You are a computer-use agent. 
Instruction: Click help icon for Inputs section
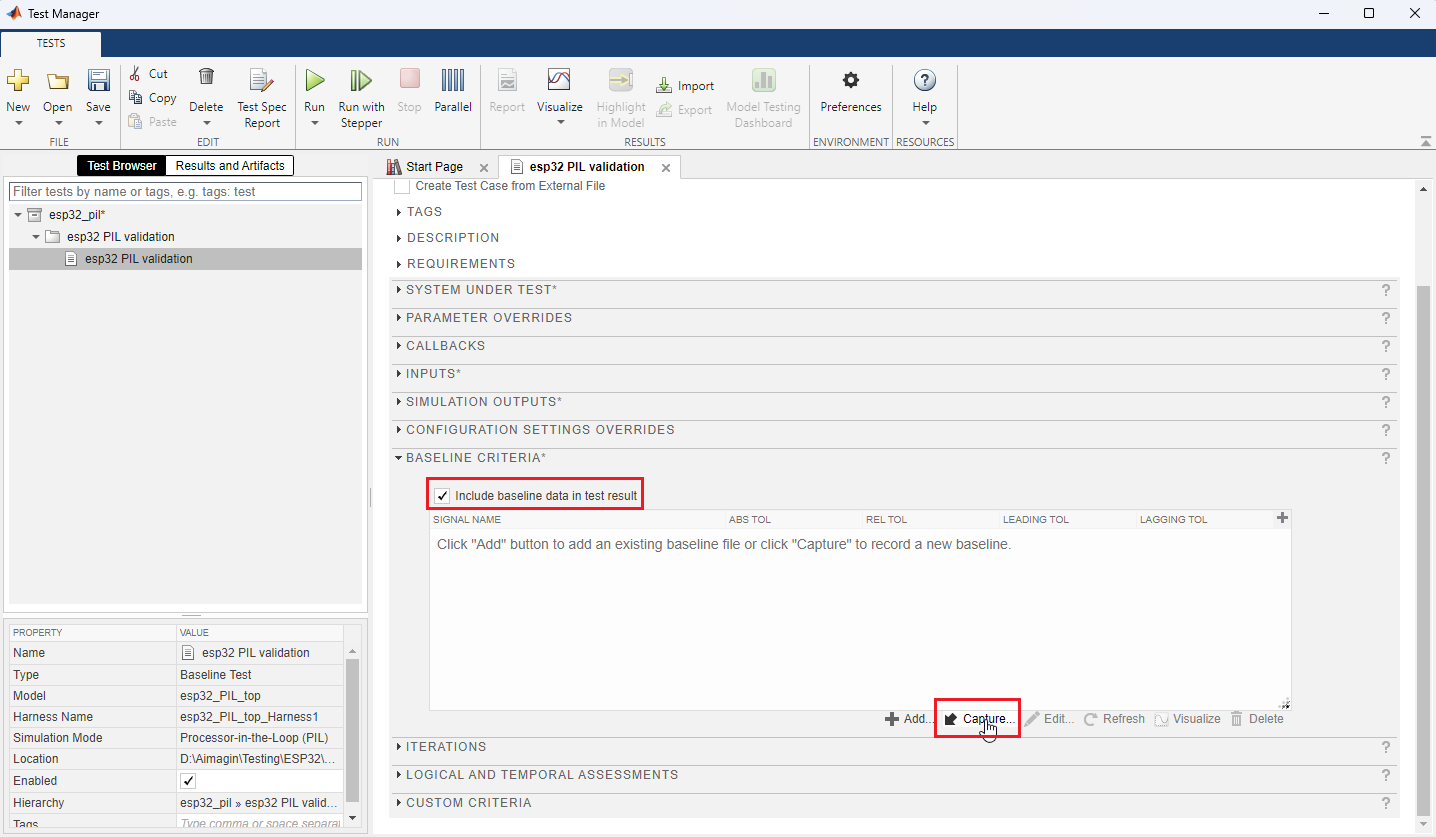[x=1386, y=374]
